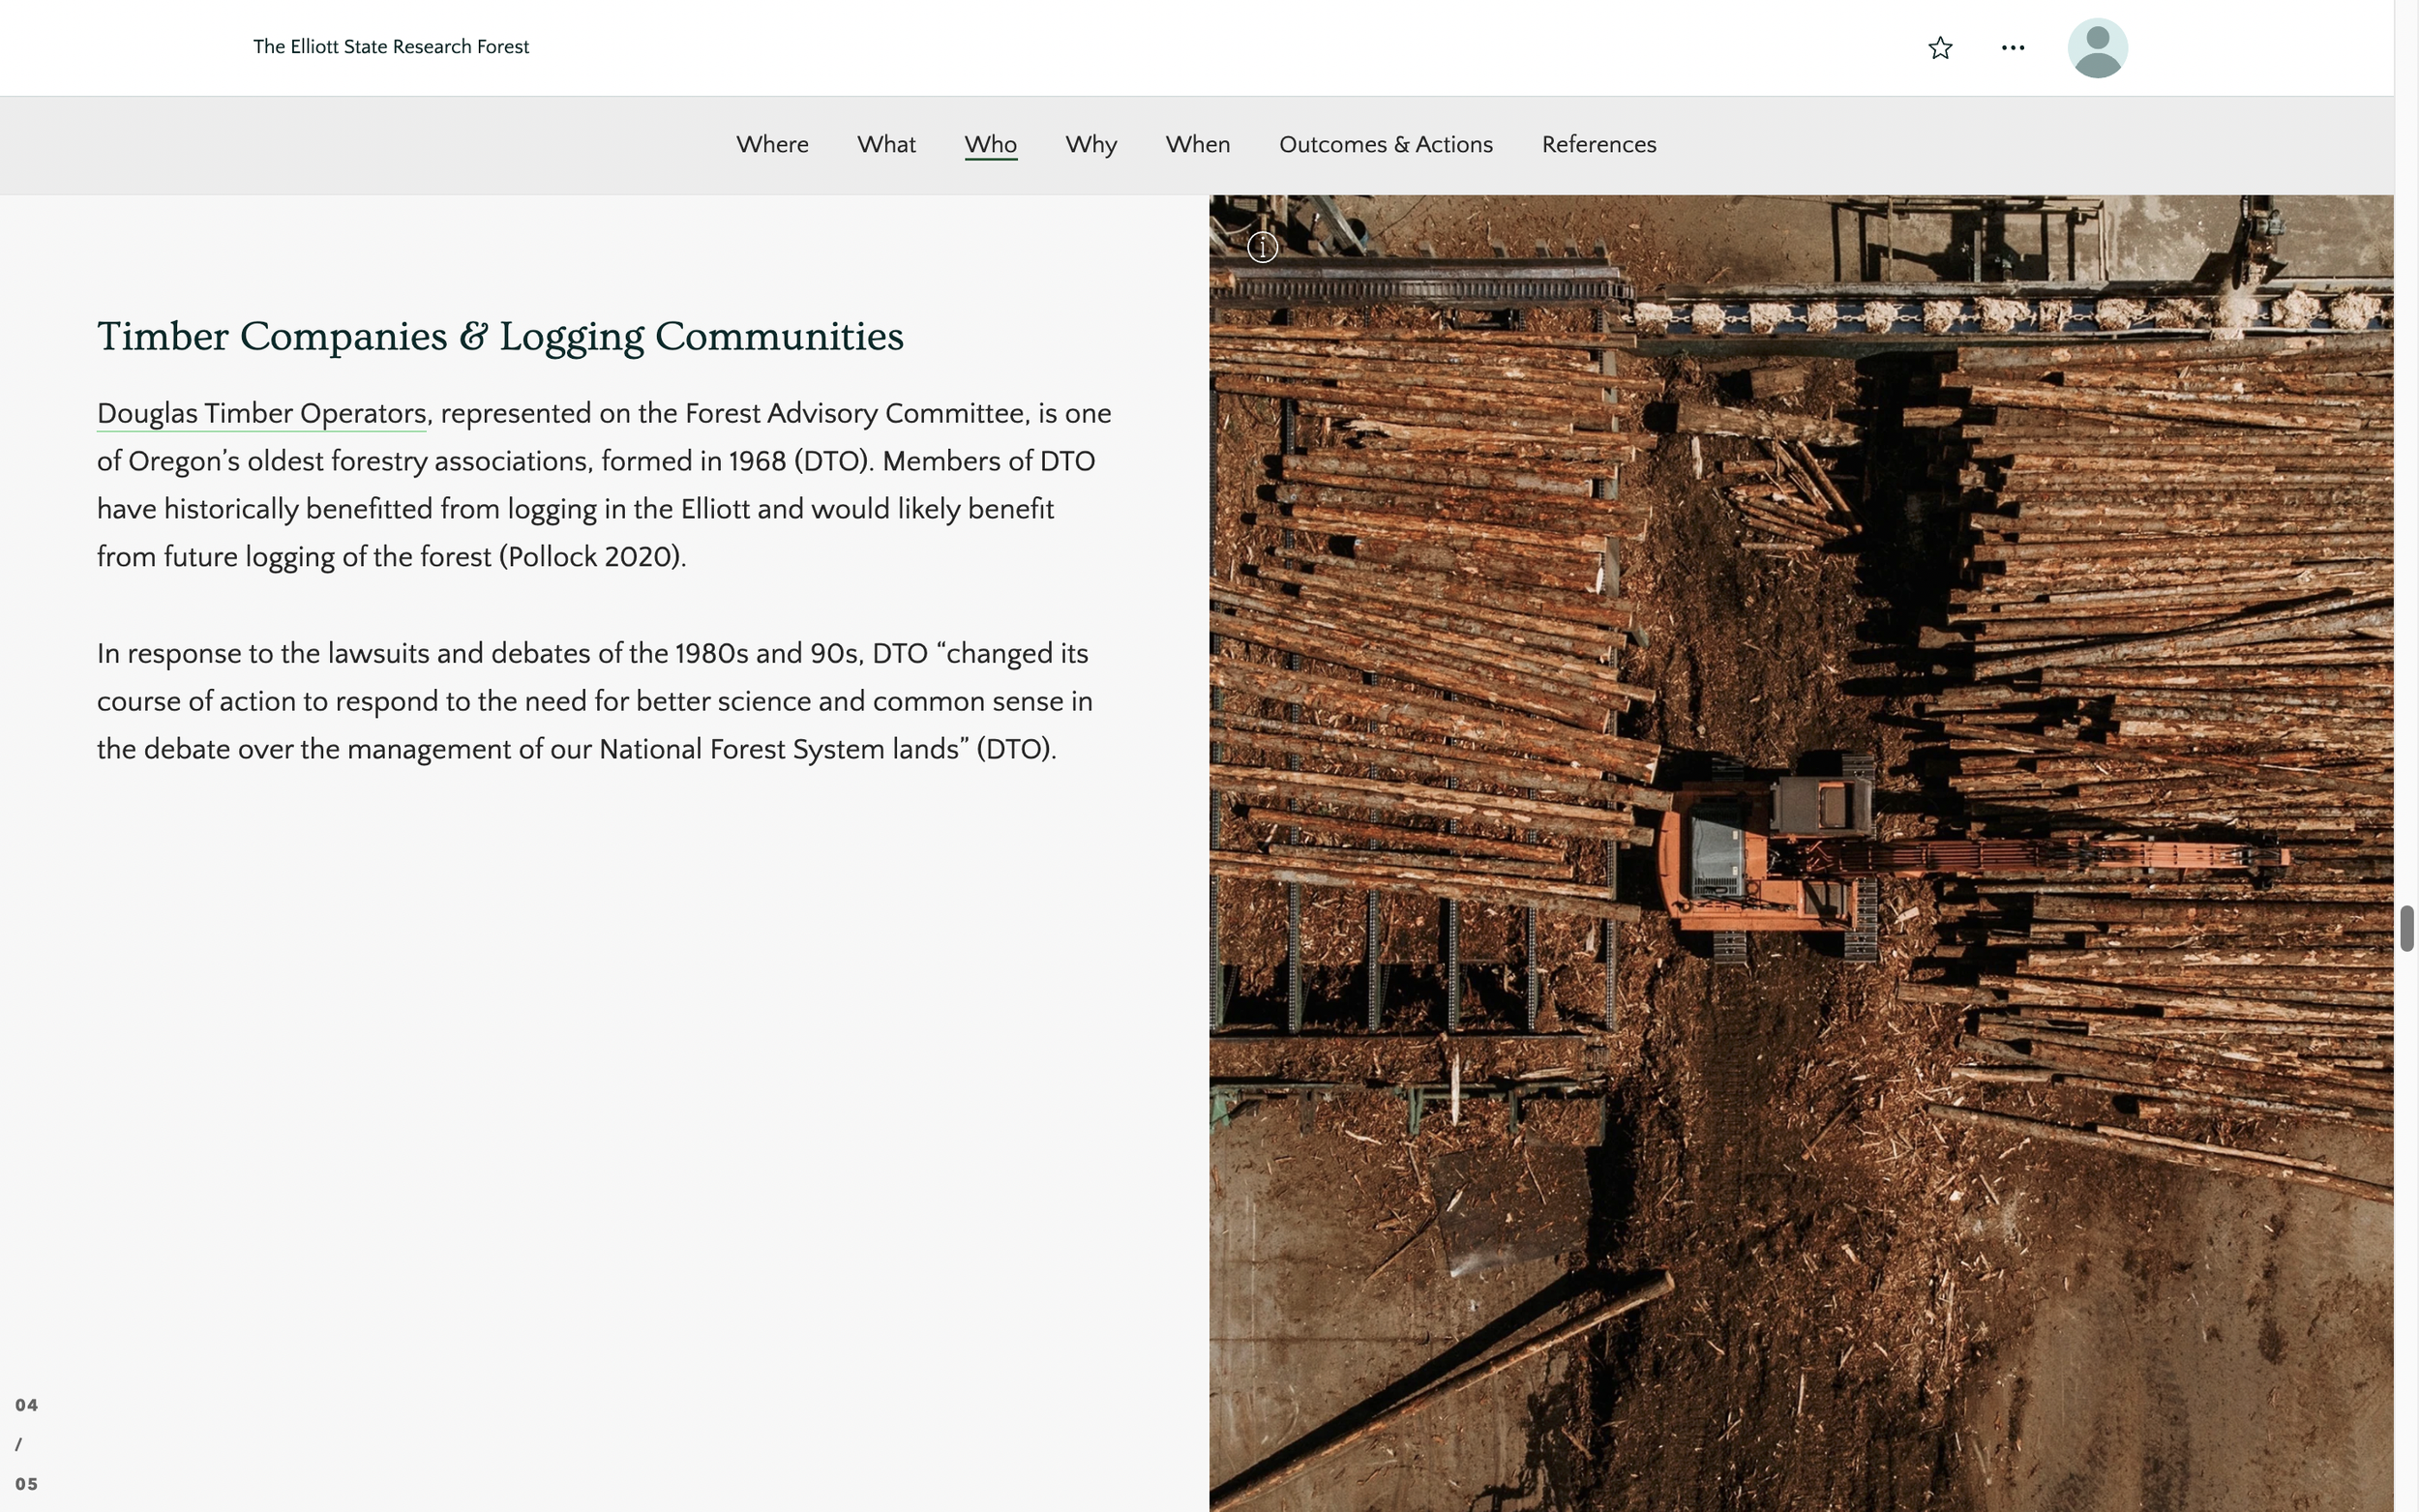
Task: Go to the Where section
Action: click(x=772, y=145)
